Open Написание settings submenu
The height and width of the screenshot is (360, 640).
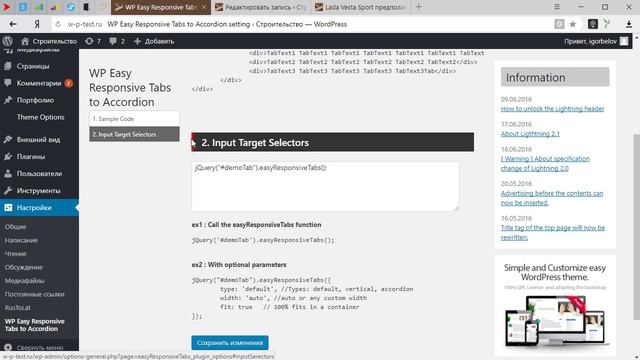pyautogui.click(x=21, y=240)
